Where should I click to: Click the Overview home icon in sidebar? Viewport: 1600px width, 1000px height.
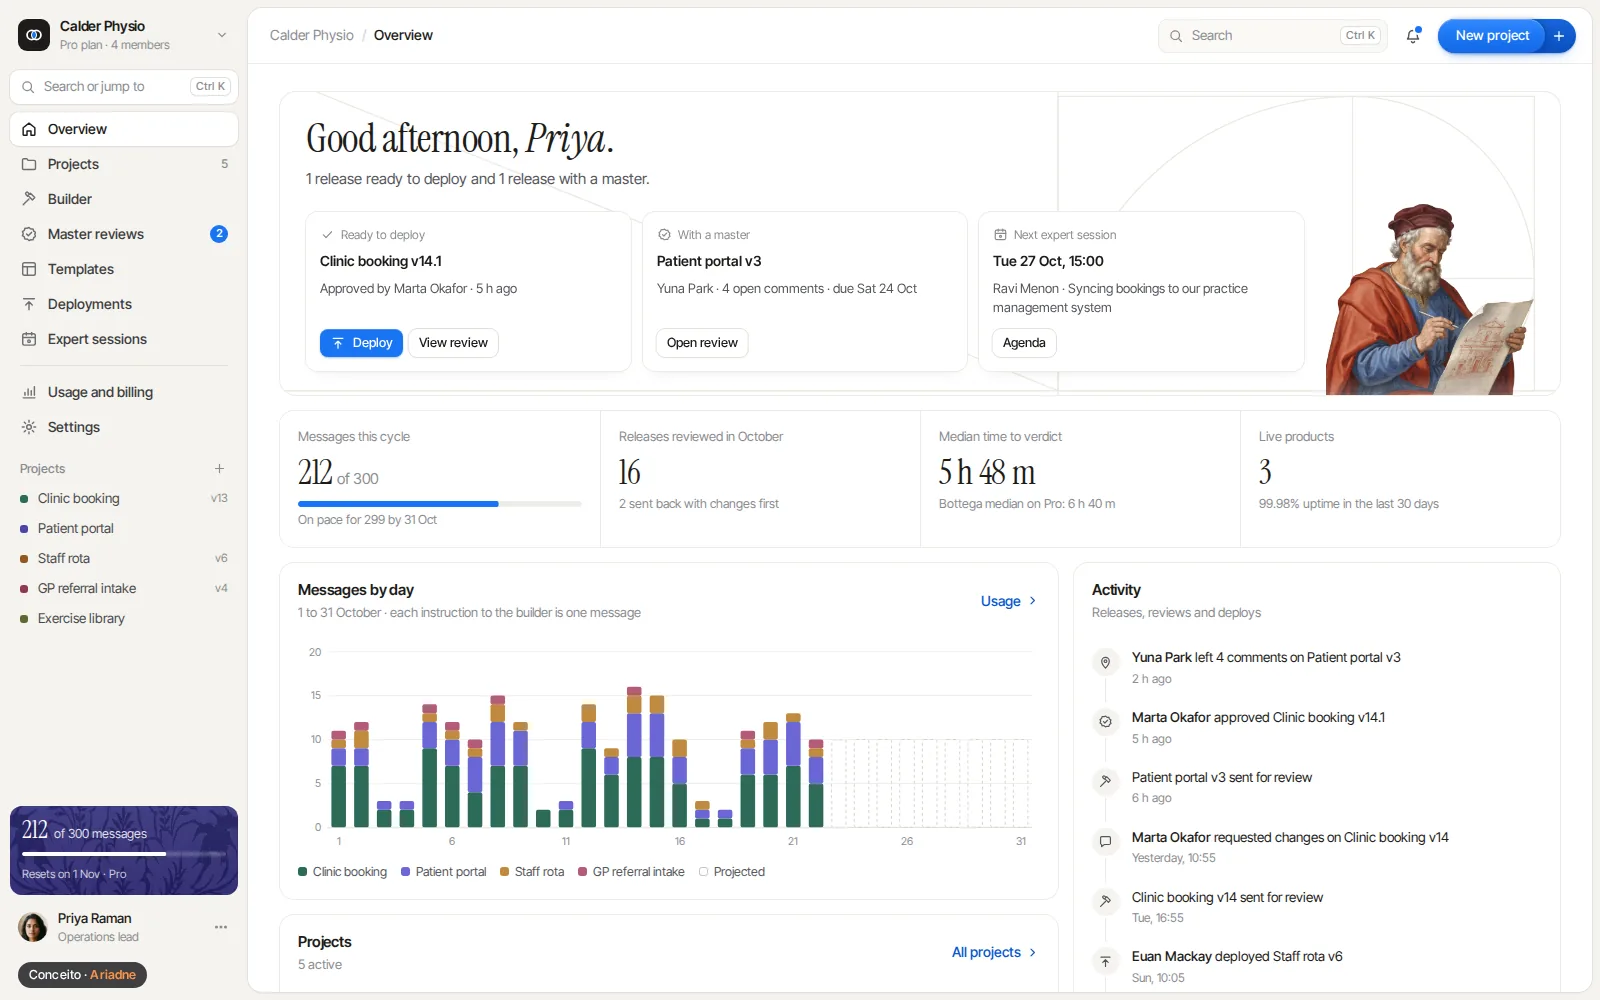tap(29, 129)
